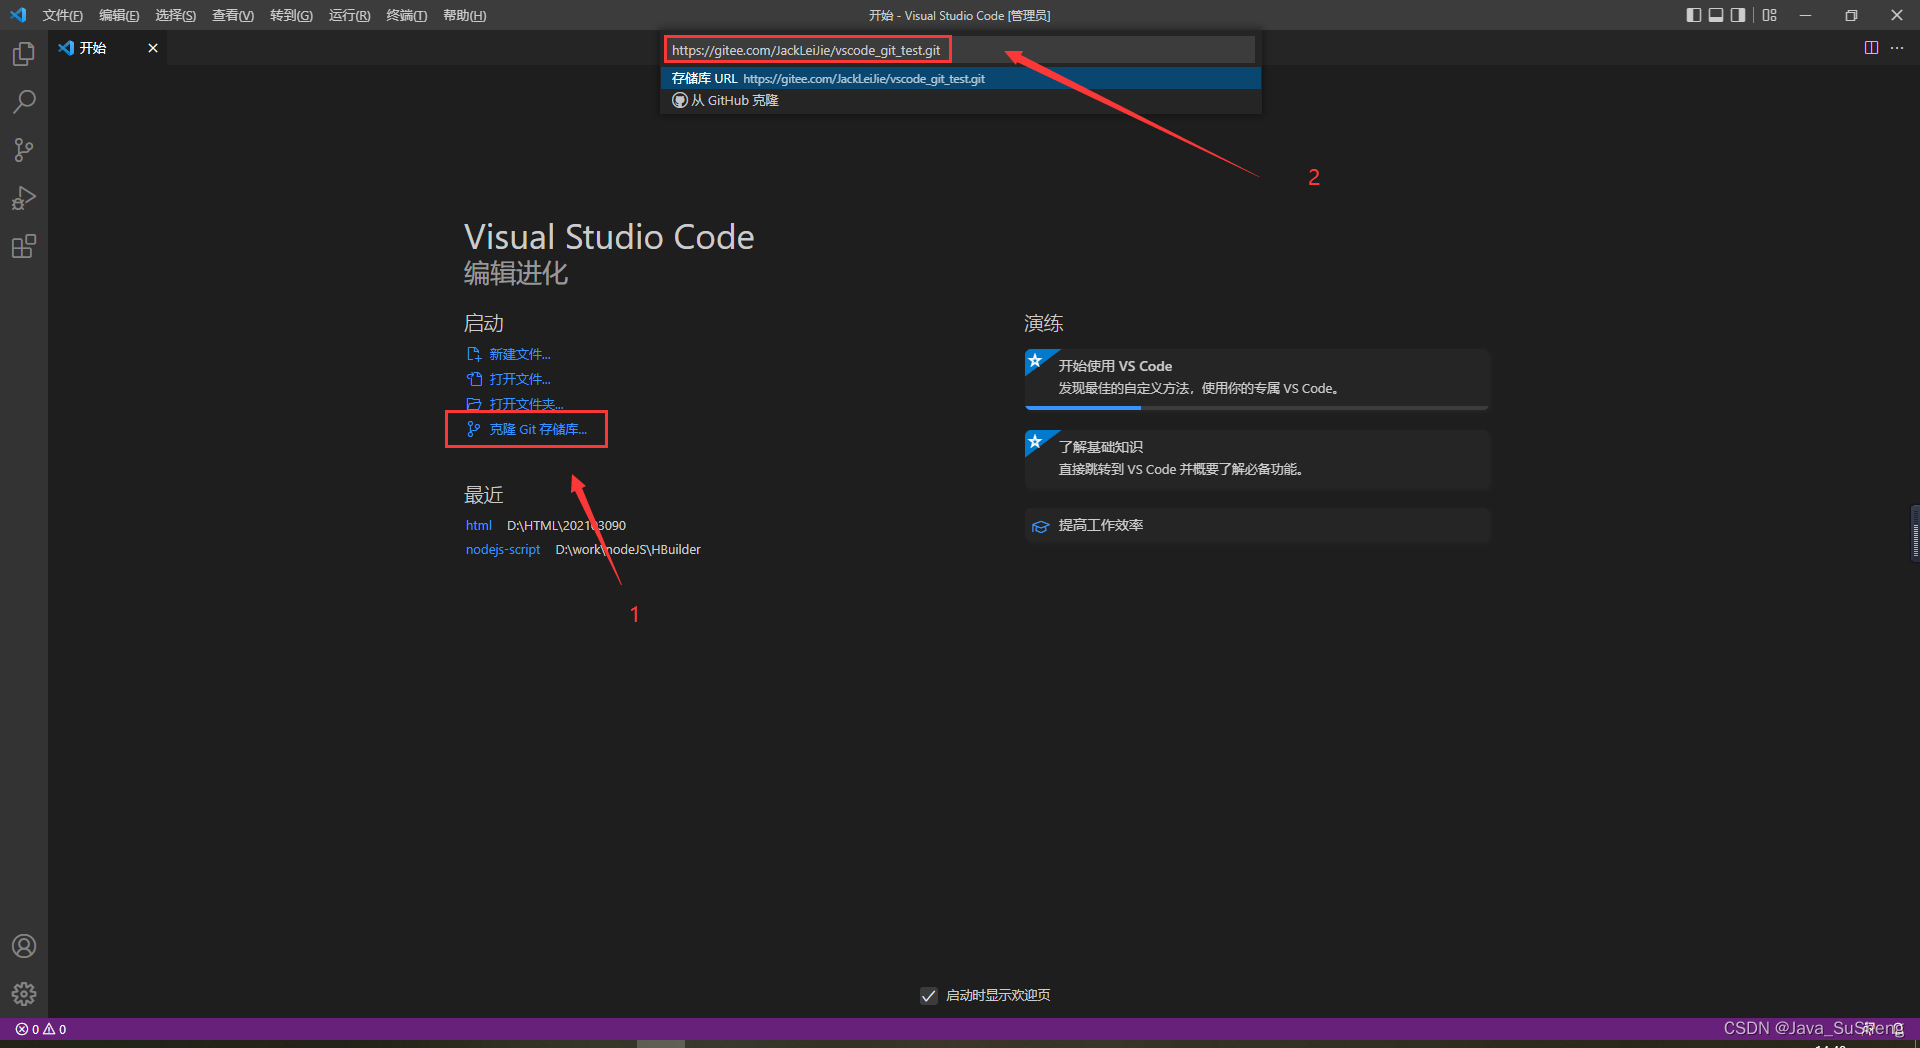Toggle the bottom panel layout icon
The image size is (1920, 1048).
[x=1716, y=15]
